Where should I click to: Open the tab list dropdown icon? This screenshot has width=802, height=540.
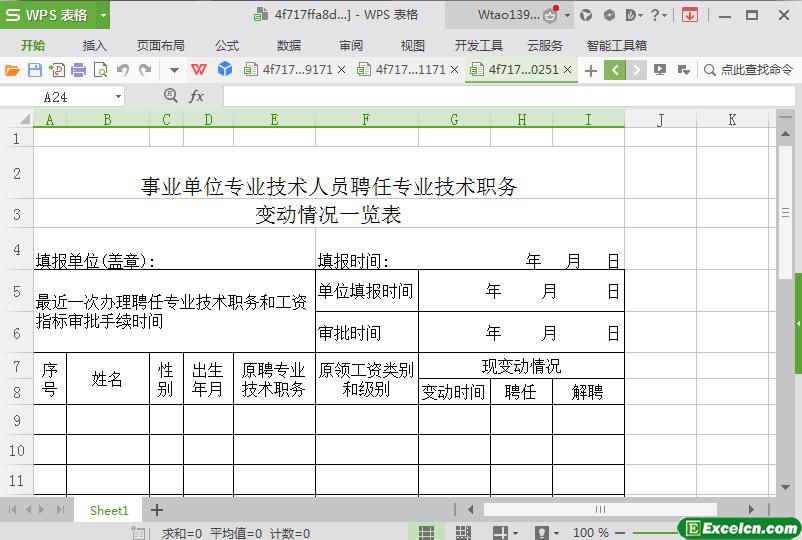tap(683, 70)
